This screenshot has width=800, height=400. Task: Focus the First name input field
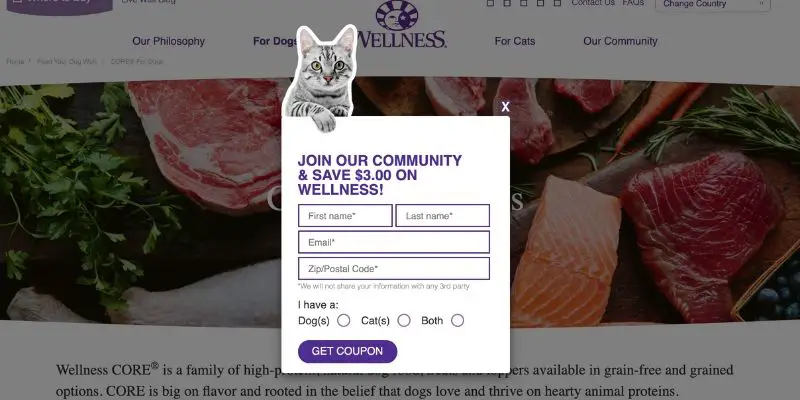345,216
